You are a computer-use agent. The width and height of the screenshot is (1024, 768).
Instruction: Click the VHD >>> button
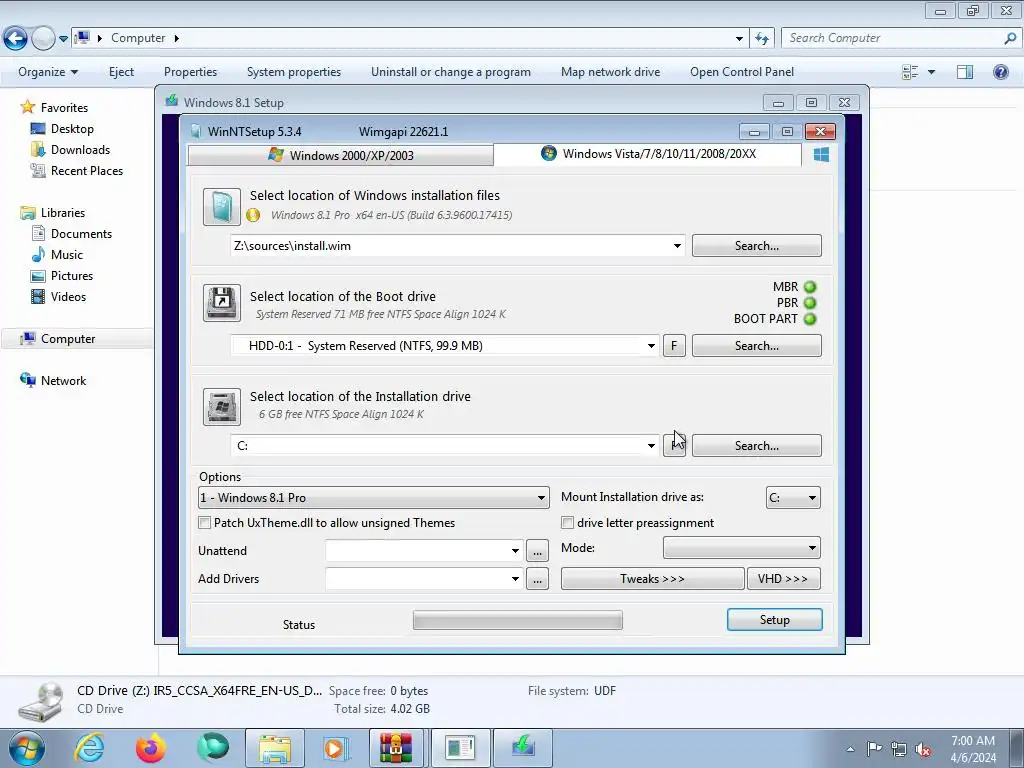click(783, 579)
